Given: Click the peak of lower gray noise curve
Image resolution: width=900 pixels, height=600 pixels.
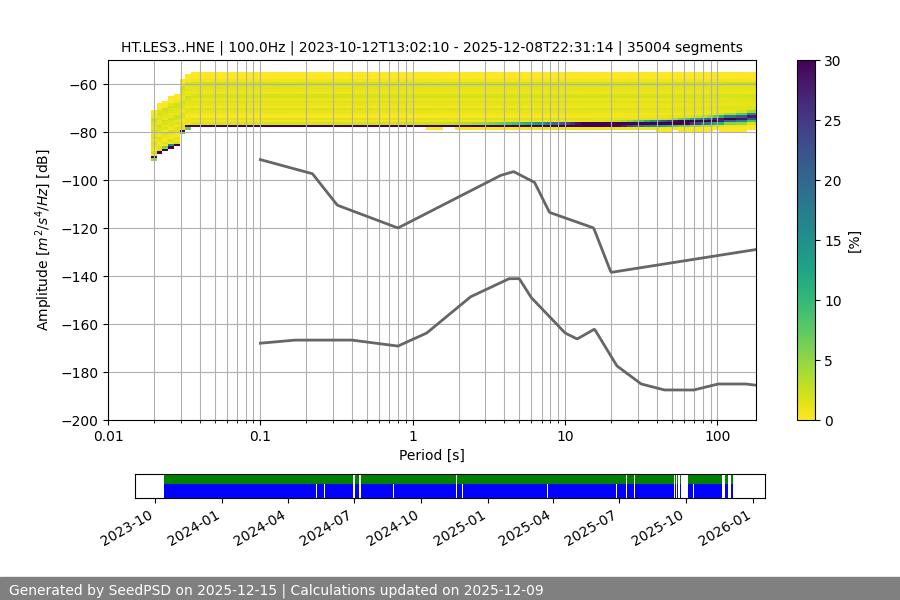Looking at the screenshot, I should (x=514, y=278).
